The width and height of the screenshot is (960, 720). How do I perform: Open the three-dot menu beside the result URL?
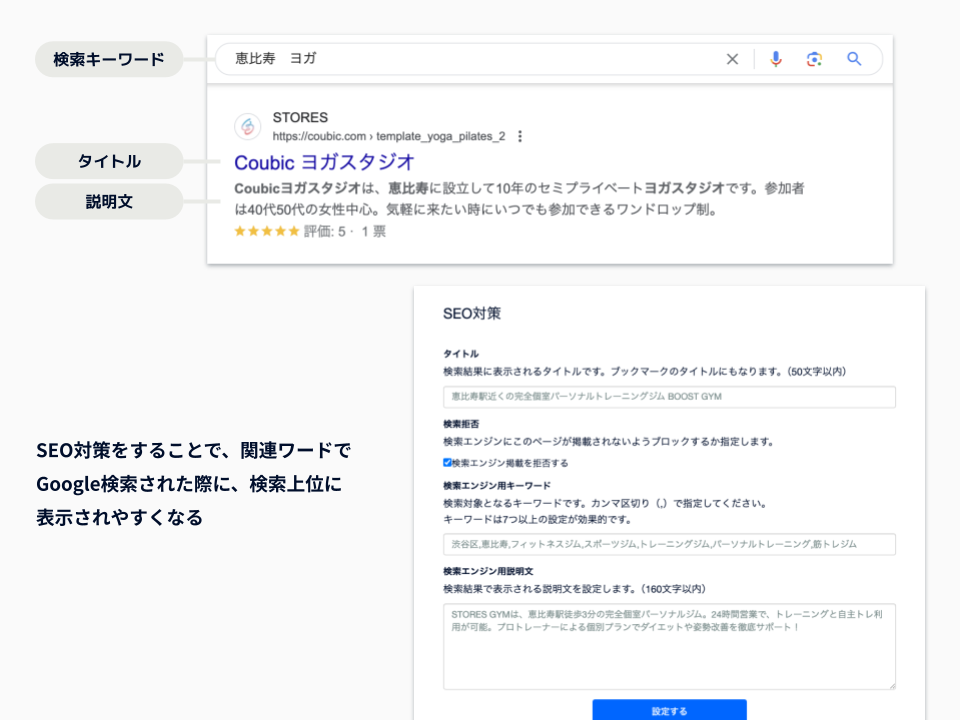point(520,136)
